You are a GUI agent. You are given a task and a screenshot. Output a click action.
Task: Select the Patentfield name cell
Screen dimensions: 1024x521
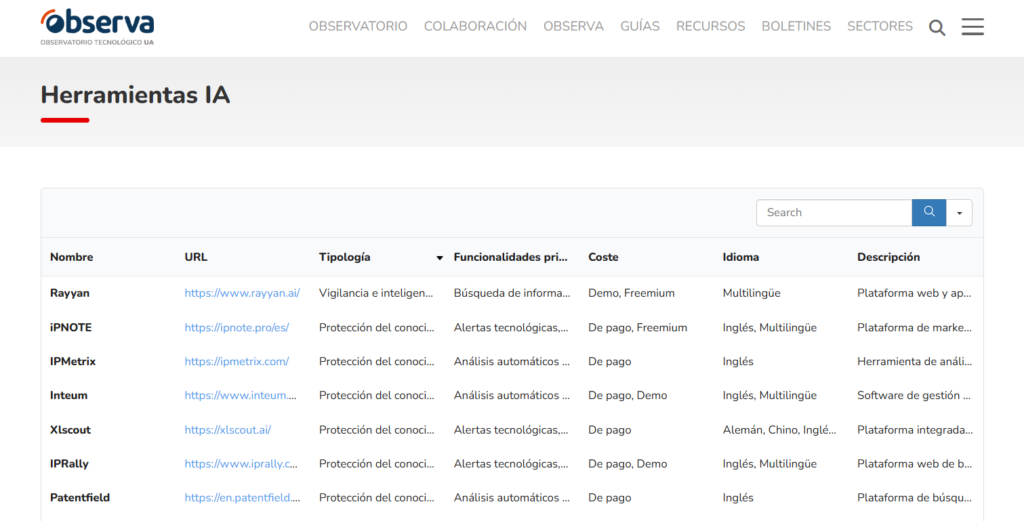click(80, 497)
